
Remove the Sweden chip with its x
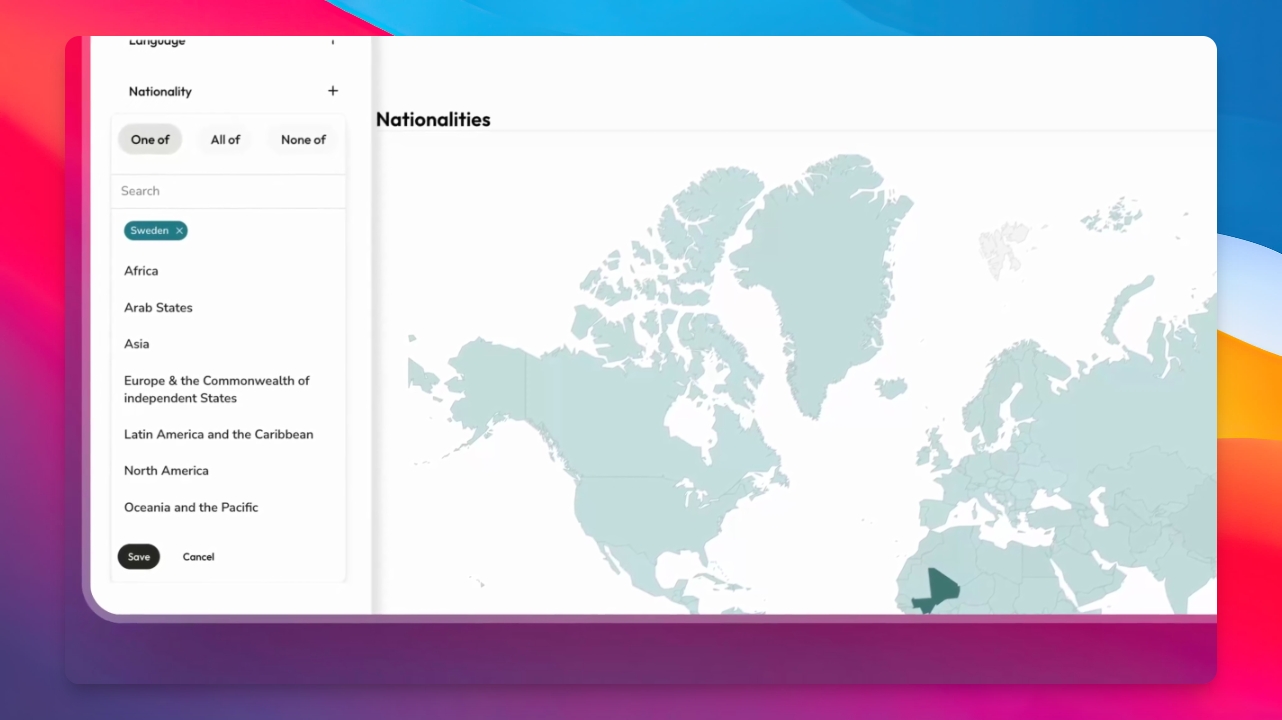coord(179,231)
